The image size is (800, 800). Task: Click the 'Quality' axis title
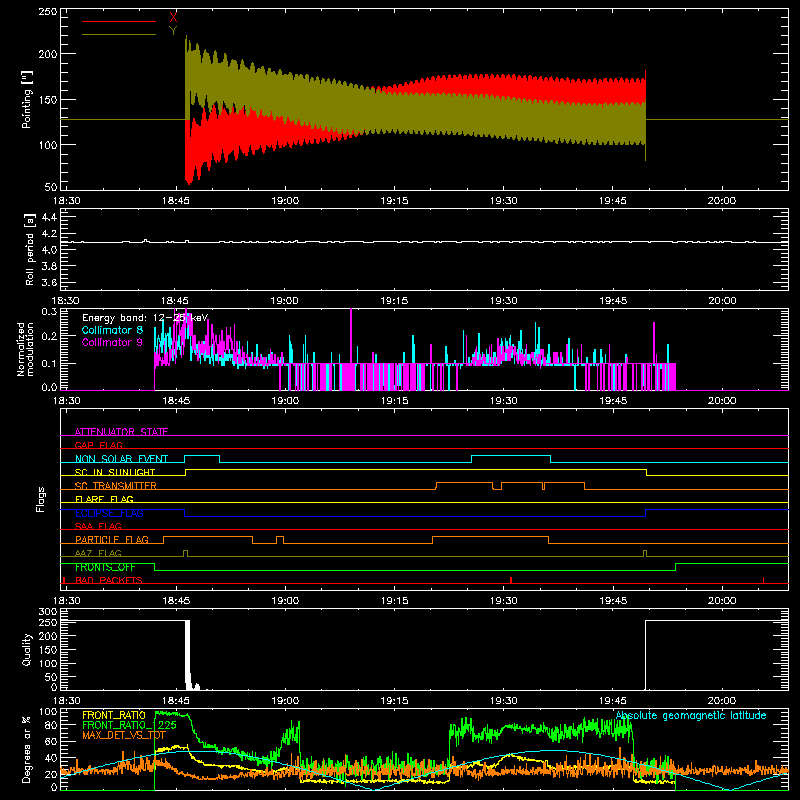point(27,649)
